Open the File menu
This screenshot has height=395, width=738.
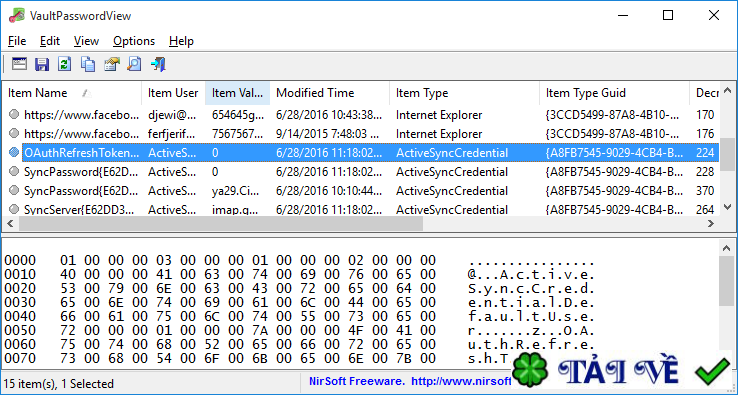coord(17,41)
